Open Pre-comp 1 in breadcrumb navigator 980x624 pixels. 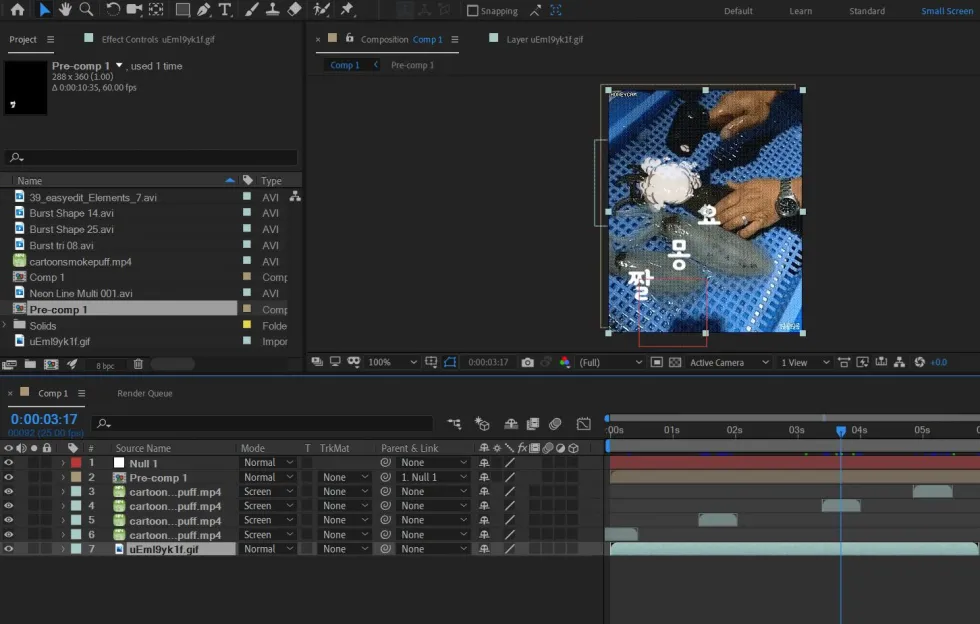(412, 65)
